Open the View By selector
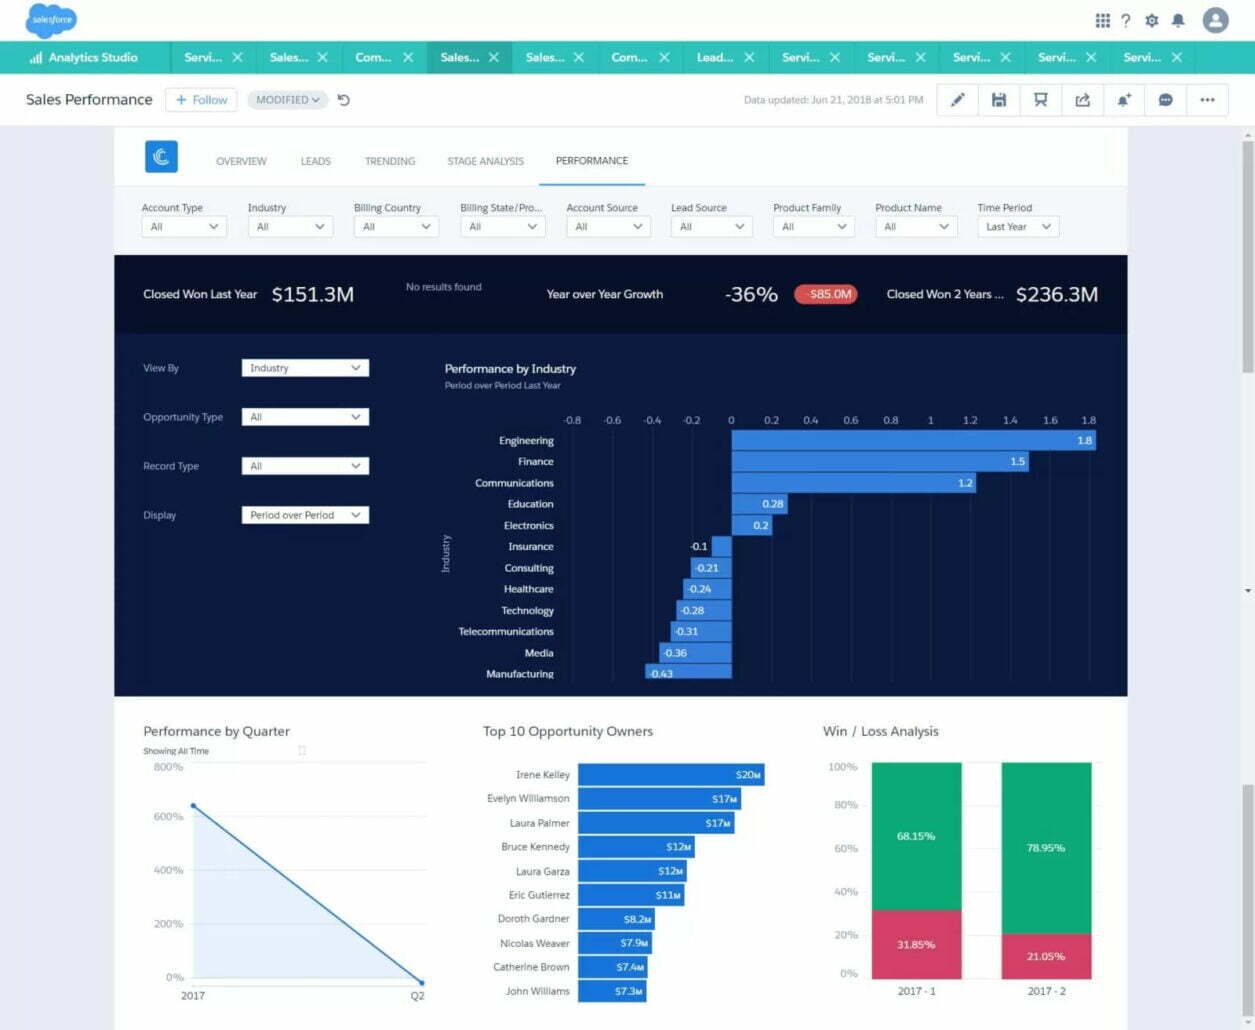Screen dimensions: 1255x1030 point(304,367)
